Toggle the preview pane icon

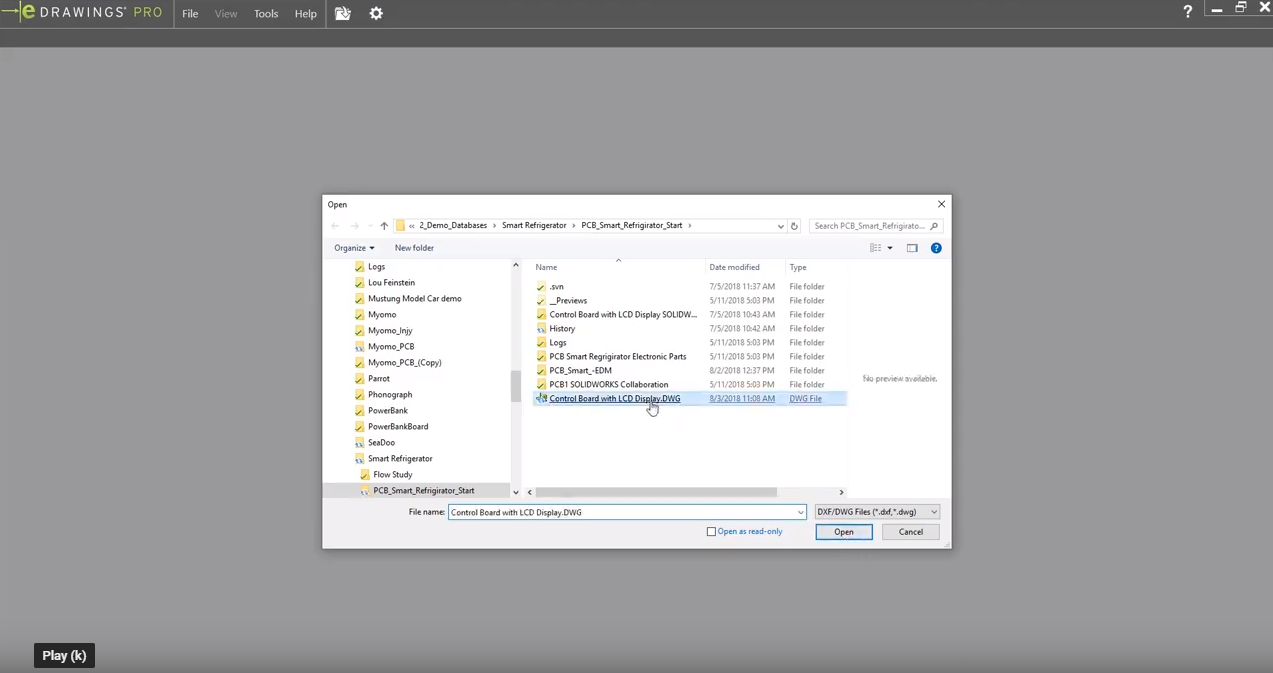pyautogui.click(x=912, y=248)
